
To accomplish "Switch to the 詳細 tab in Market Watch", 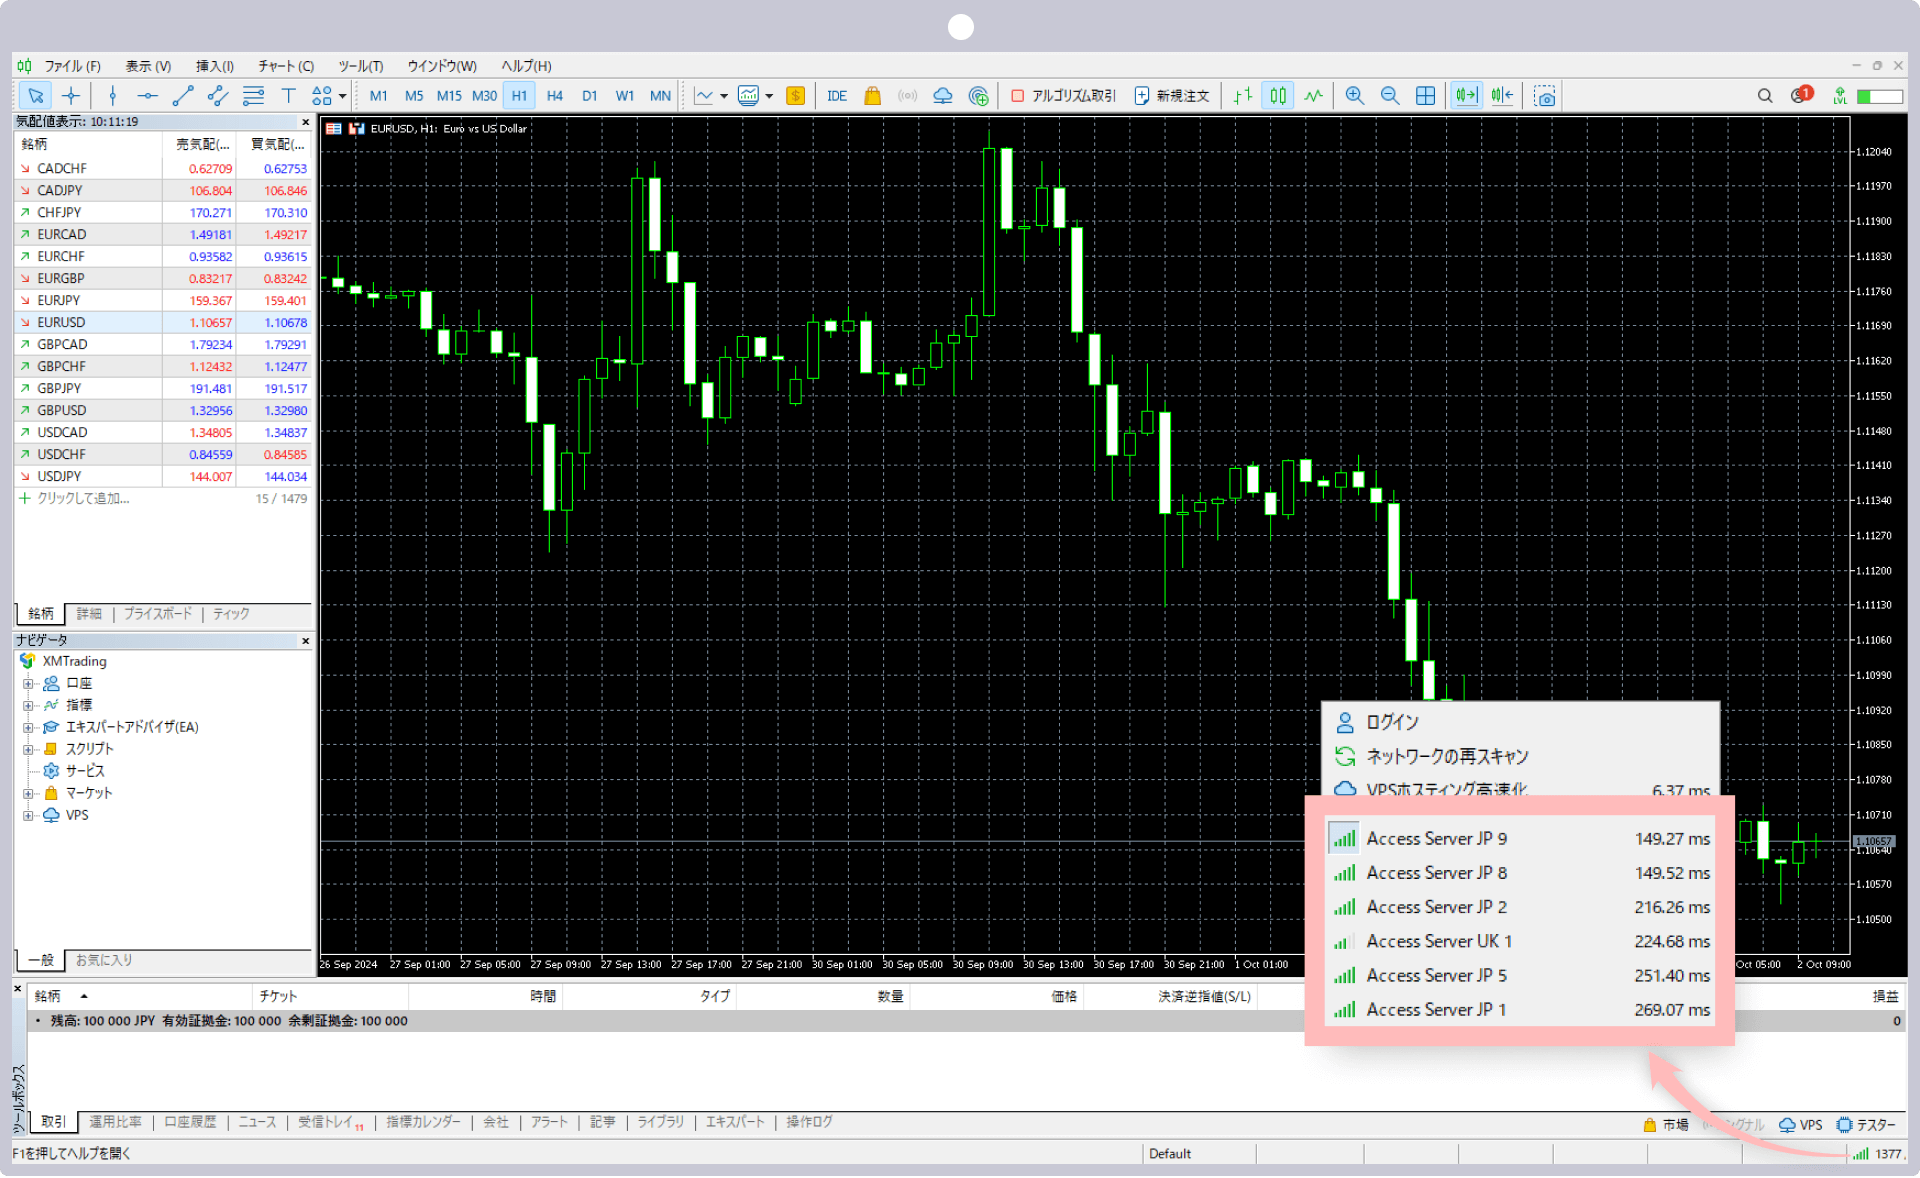I will 89,614.
